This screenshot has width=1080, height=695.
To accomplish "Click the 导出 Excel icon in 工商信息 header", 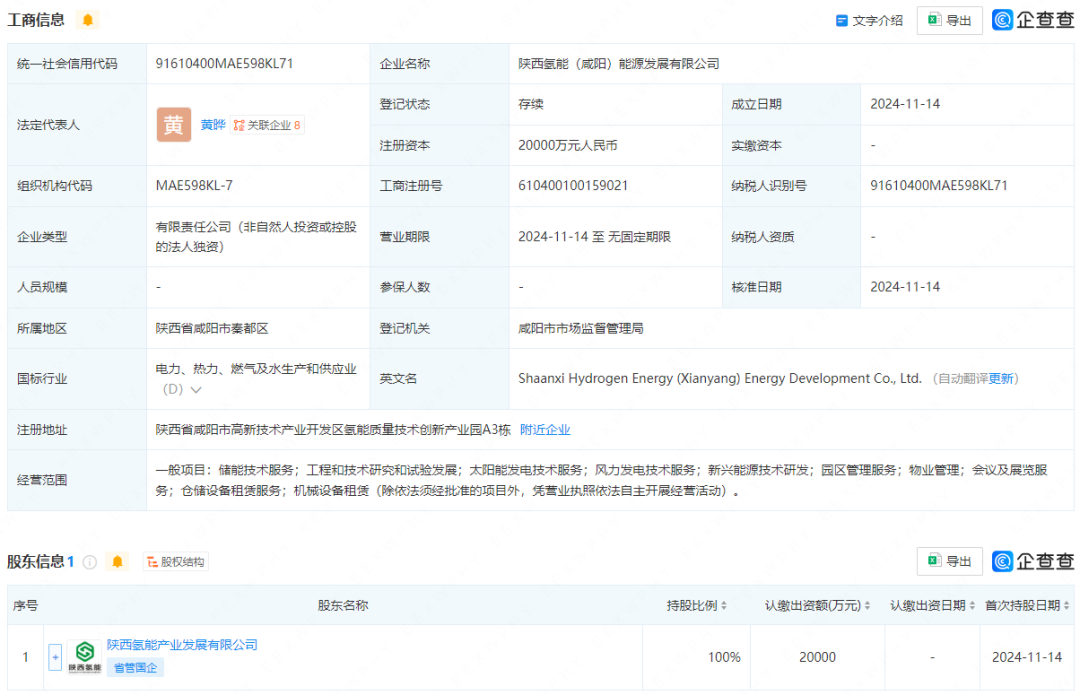I will pos(934,20).
